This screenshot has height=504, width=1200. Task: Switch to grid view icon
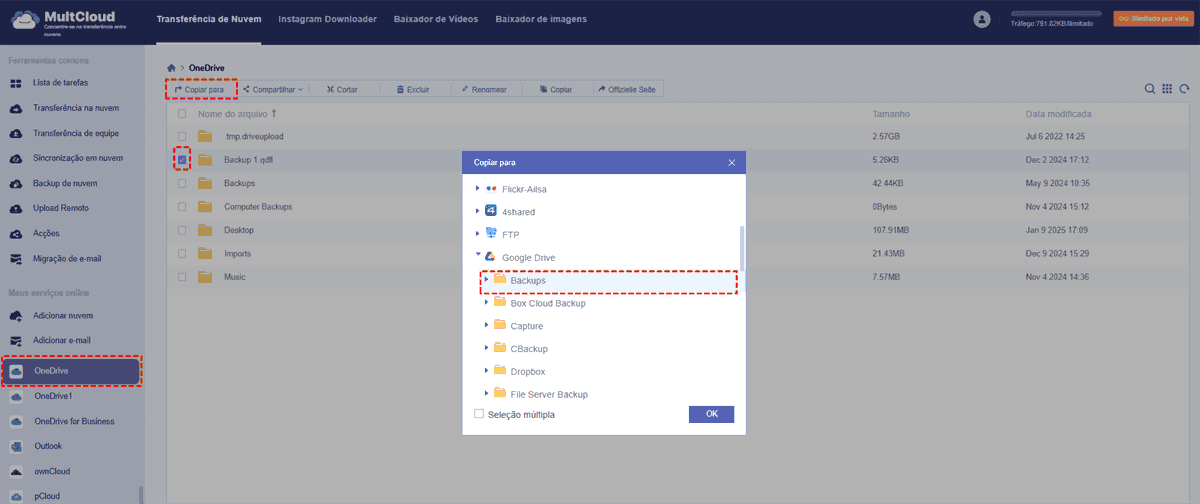click(x=1167, y=89)
